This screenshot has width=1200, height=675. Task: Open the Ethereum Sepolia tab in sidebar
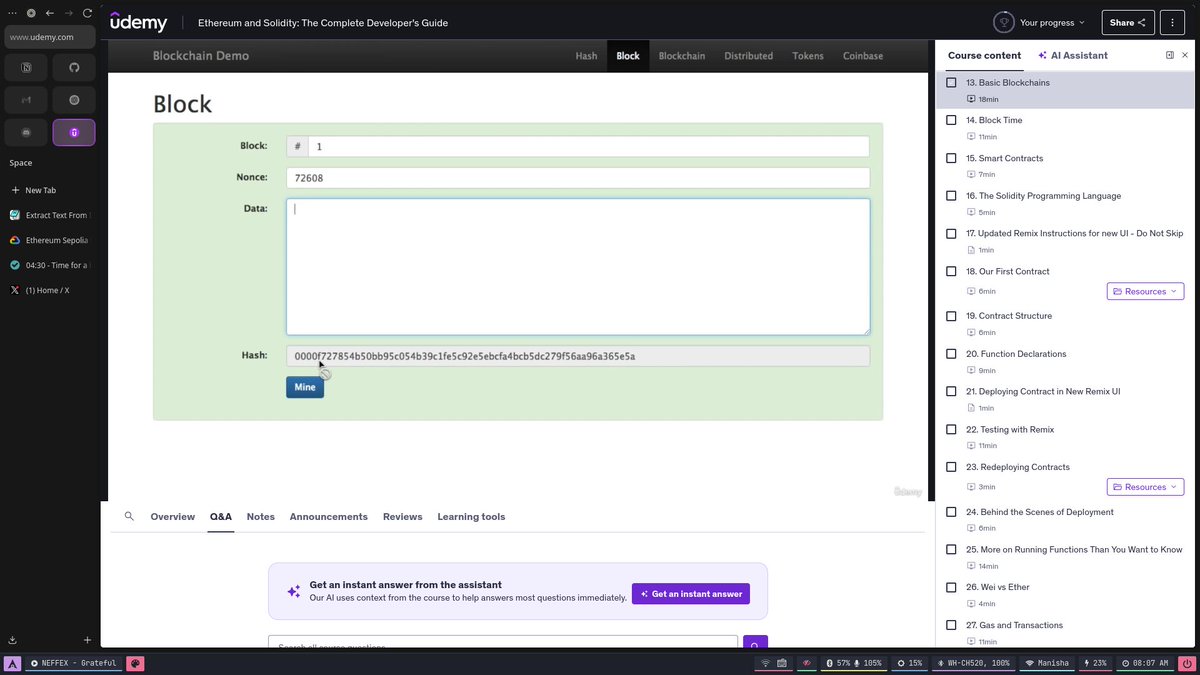coord(48,240)
